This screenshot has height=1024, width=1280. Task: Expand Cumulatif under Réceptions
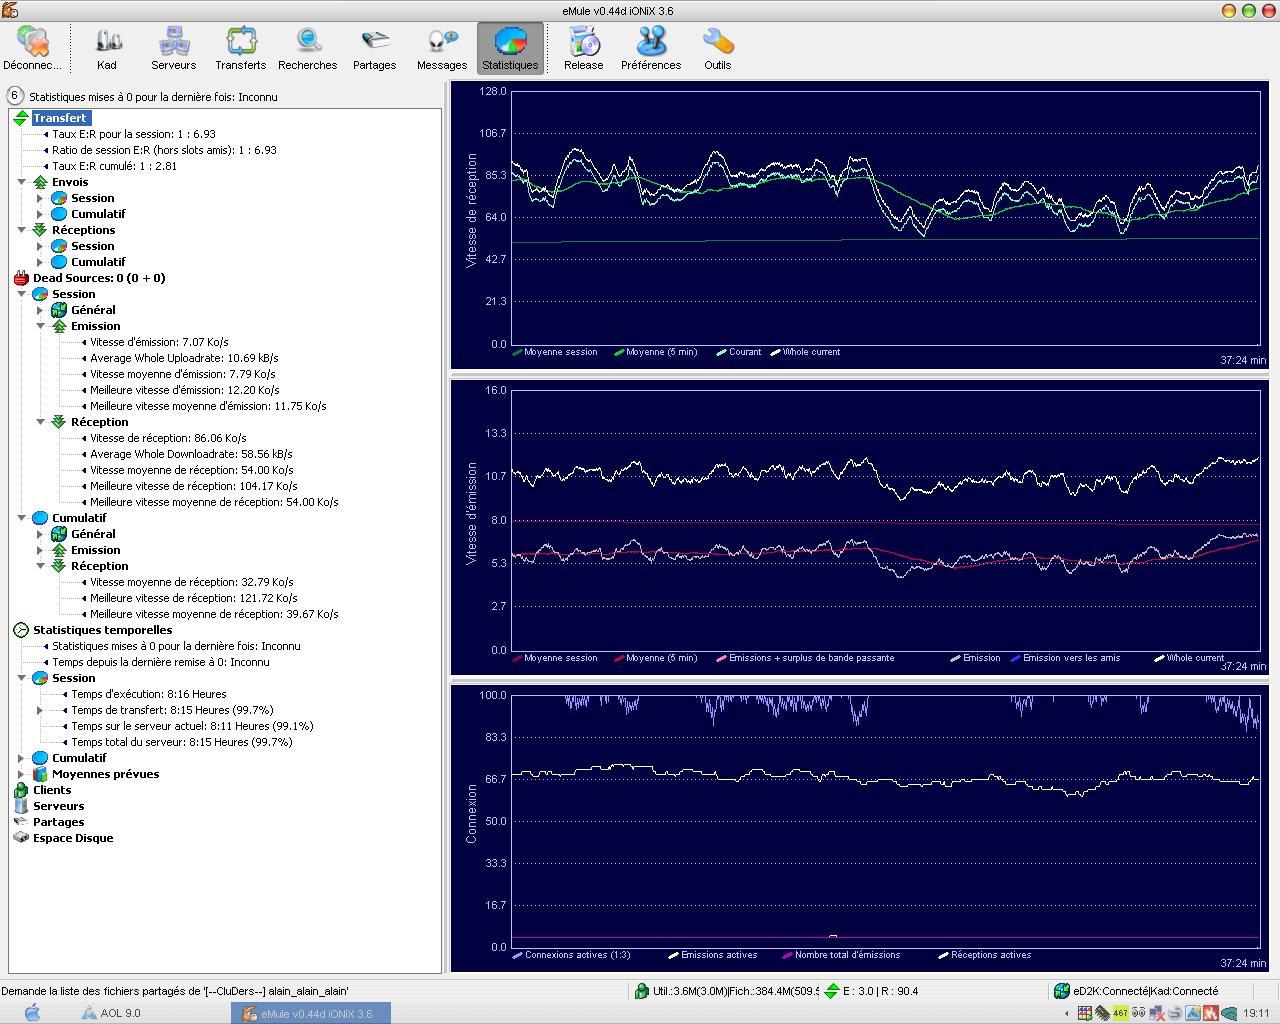click(x=40, y=262)
